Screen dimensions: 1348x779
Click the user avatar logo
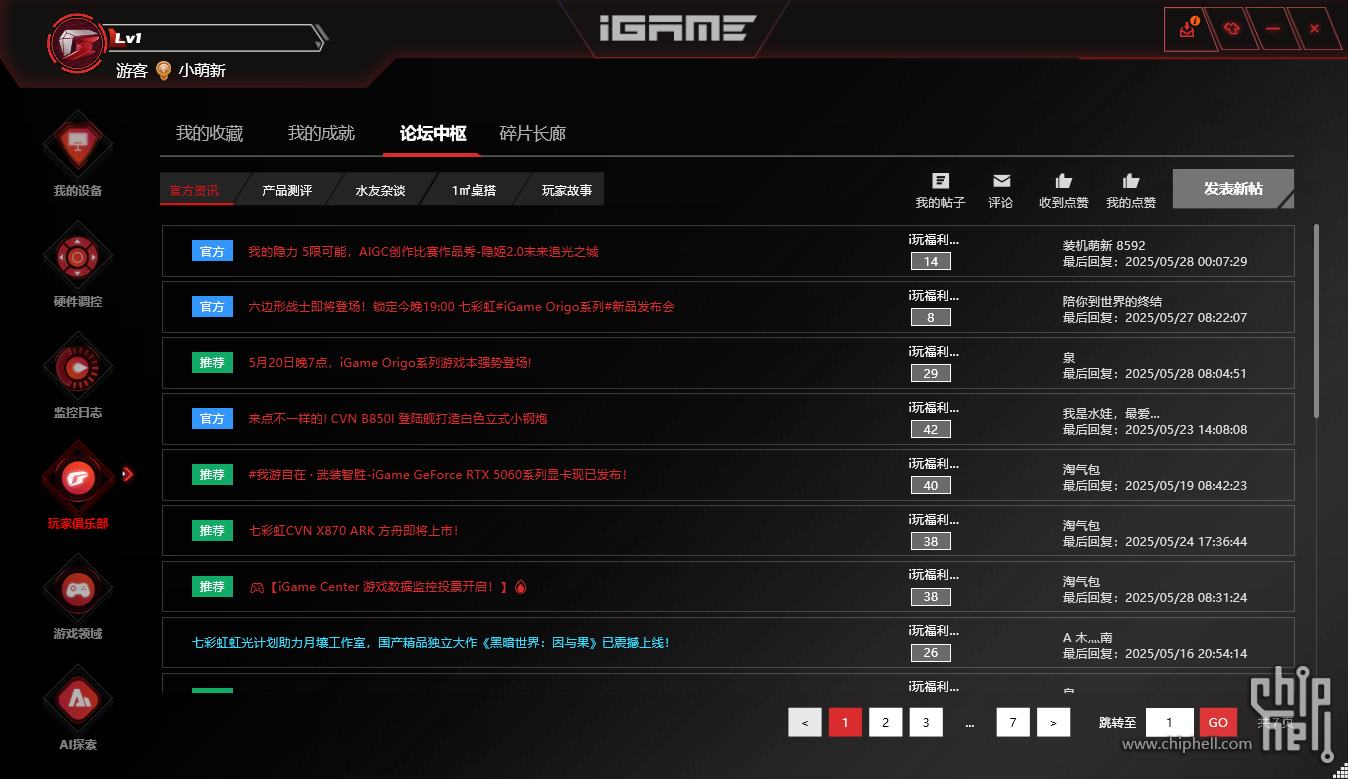click(x=78, y=44)
